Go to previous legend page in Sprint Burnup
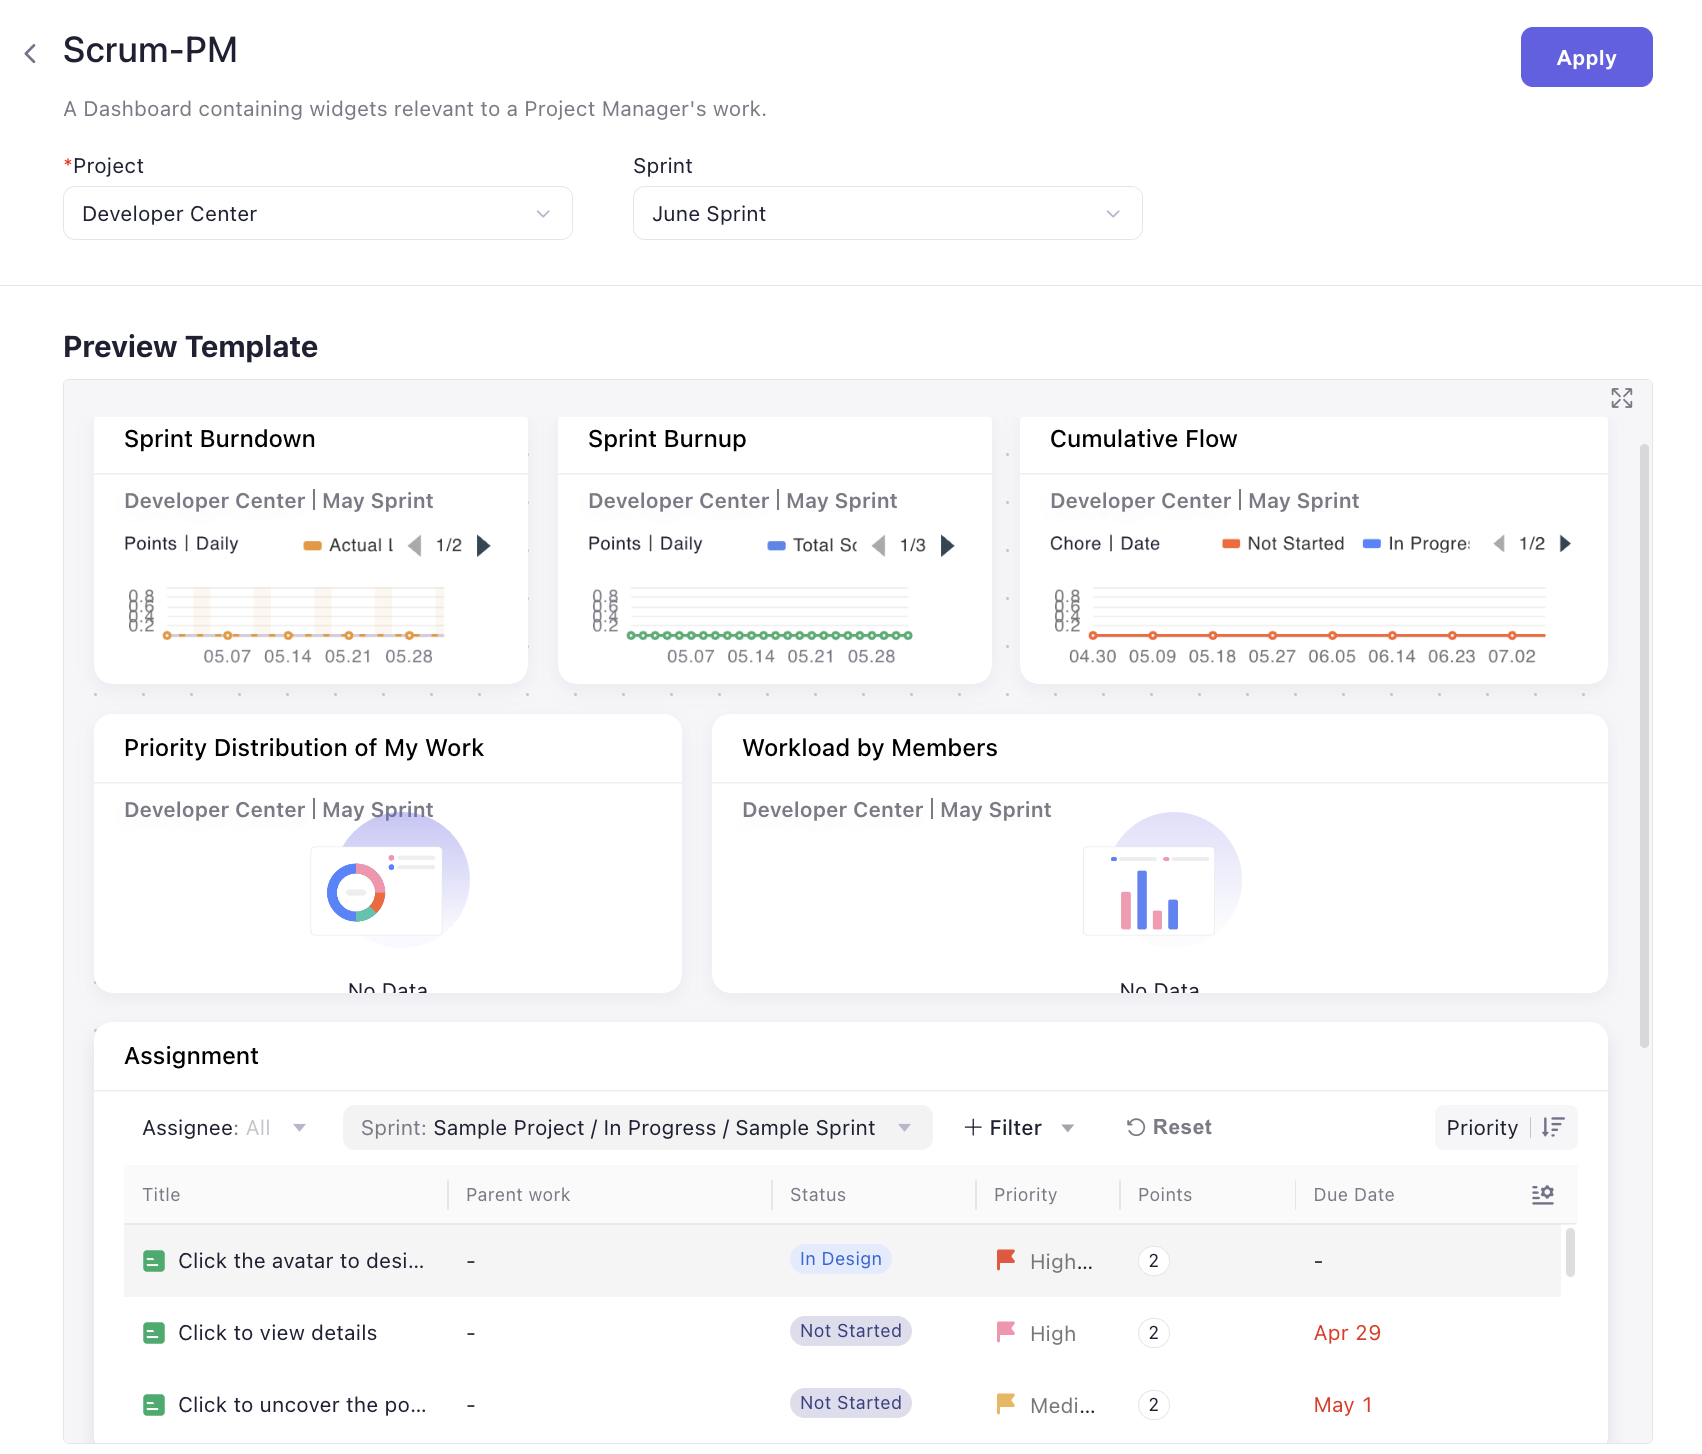Image resolution: width=1702 pixels, height=1454 pixels. (879, 545)
